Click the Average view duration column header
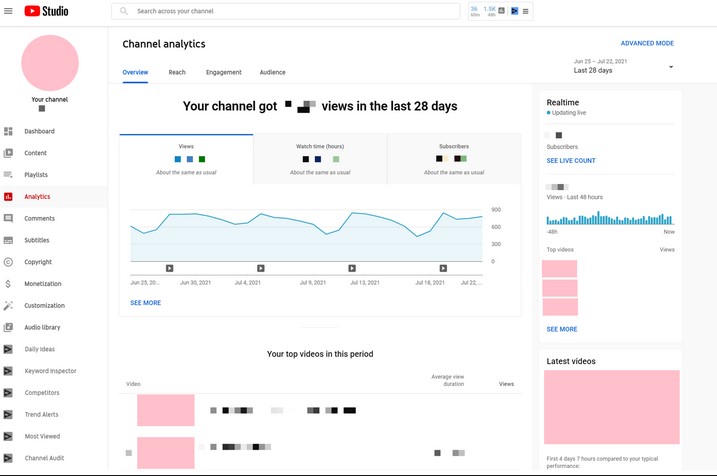The height and width of the screenshot is (476, 717). [x=448, y=380]
